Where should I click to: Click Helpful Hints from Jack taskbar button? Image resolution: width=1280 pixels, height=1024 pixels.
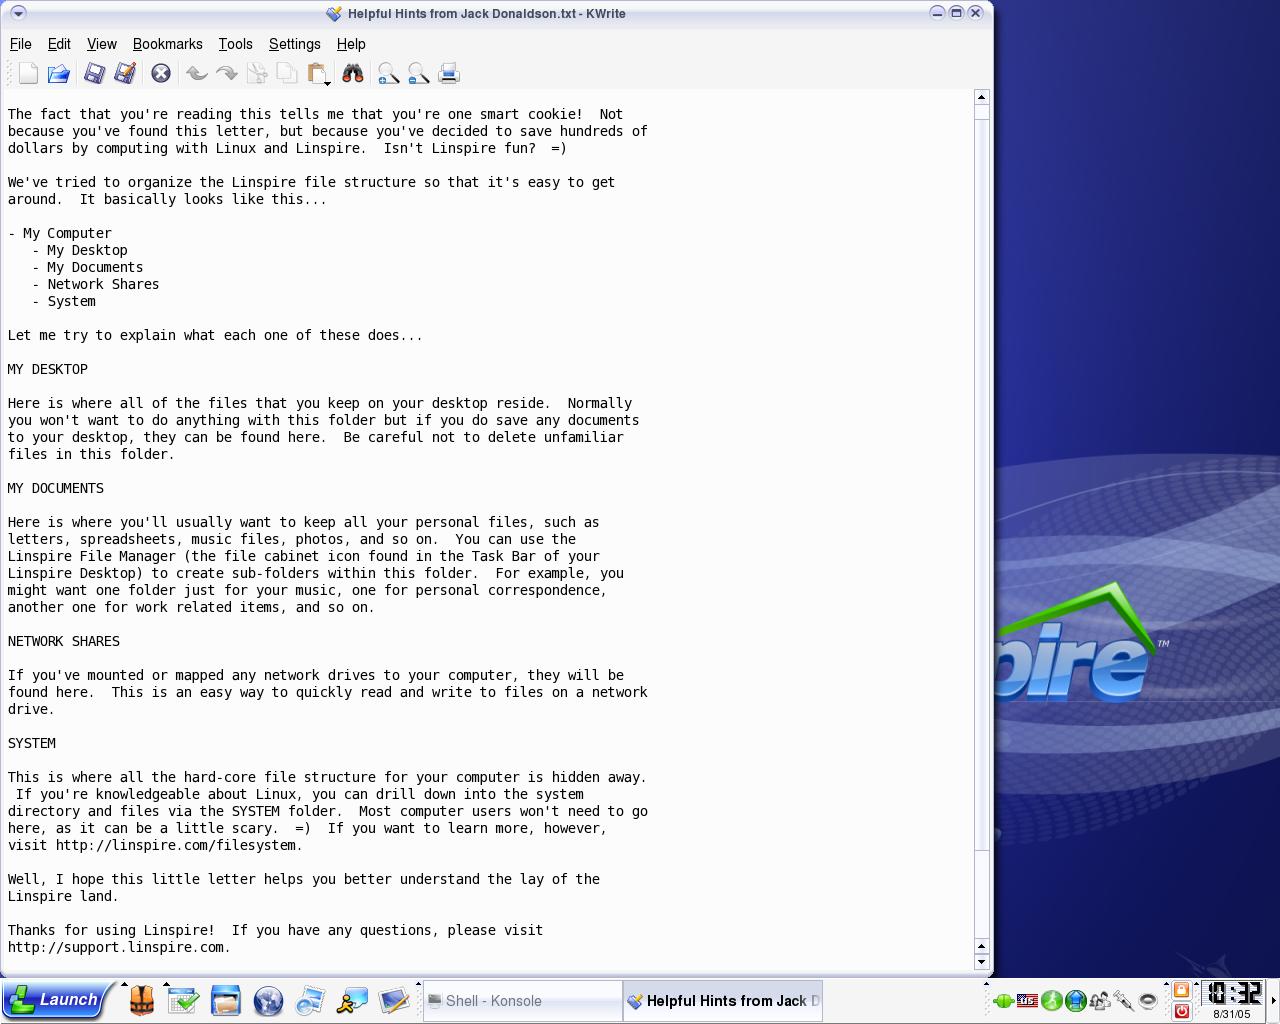(x=723, y=1001)
